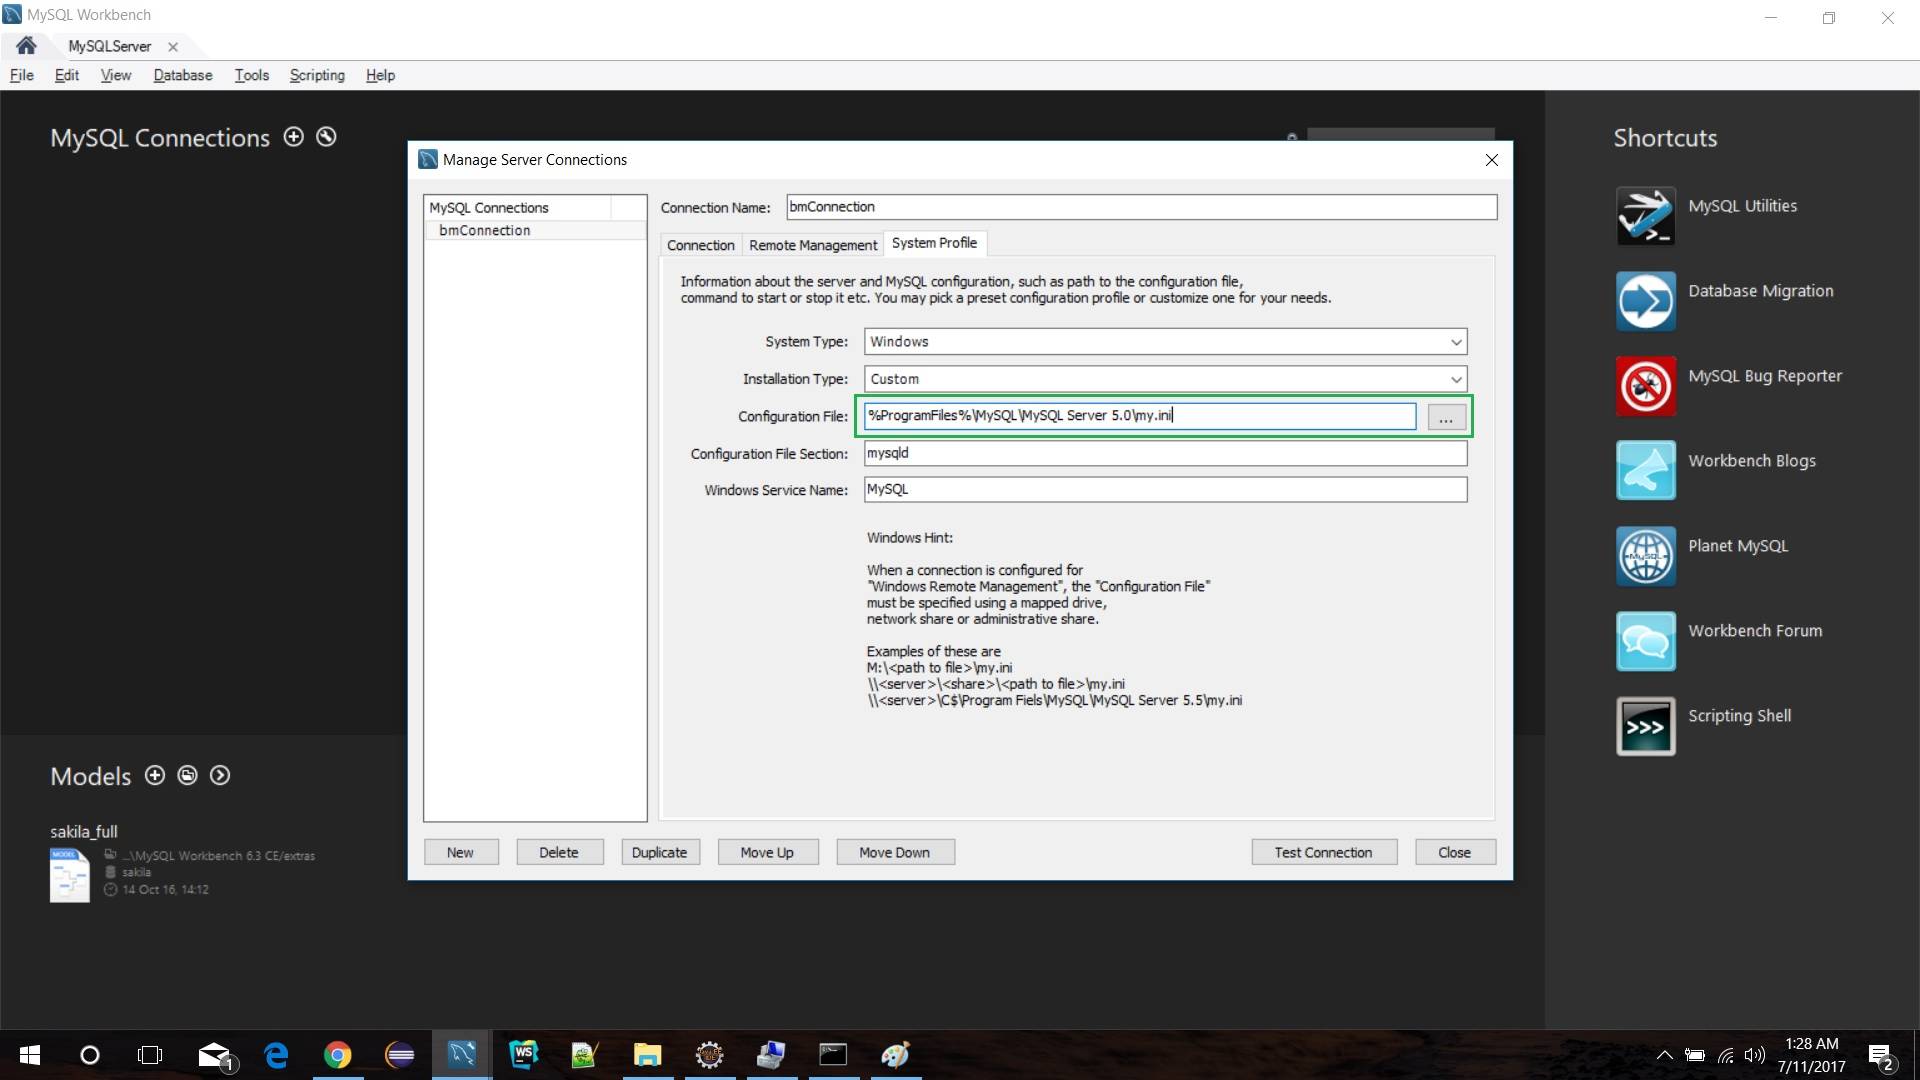The width and height of the screenshot is (1920, 1080).
Task: Expand the Installation Type dropdown
Action: click(1456, 379)
